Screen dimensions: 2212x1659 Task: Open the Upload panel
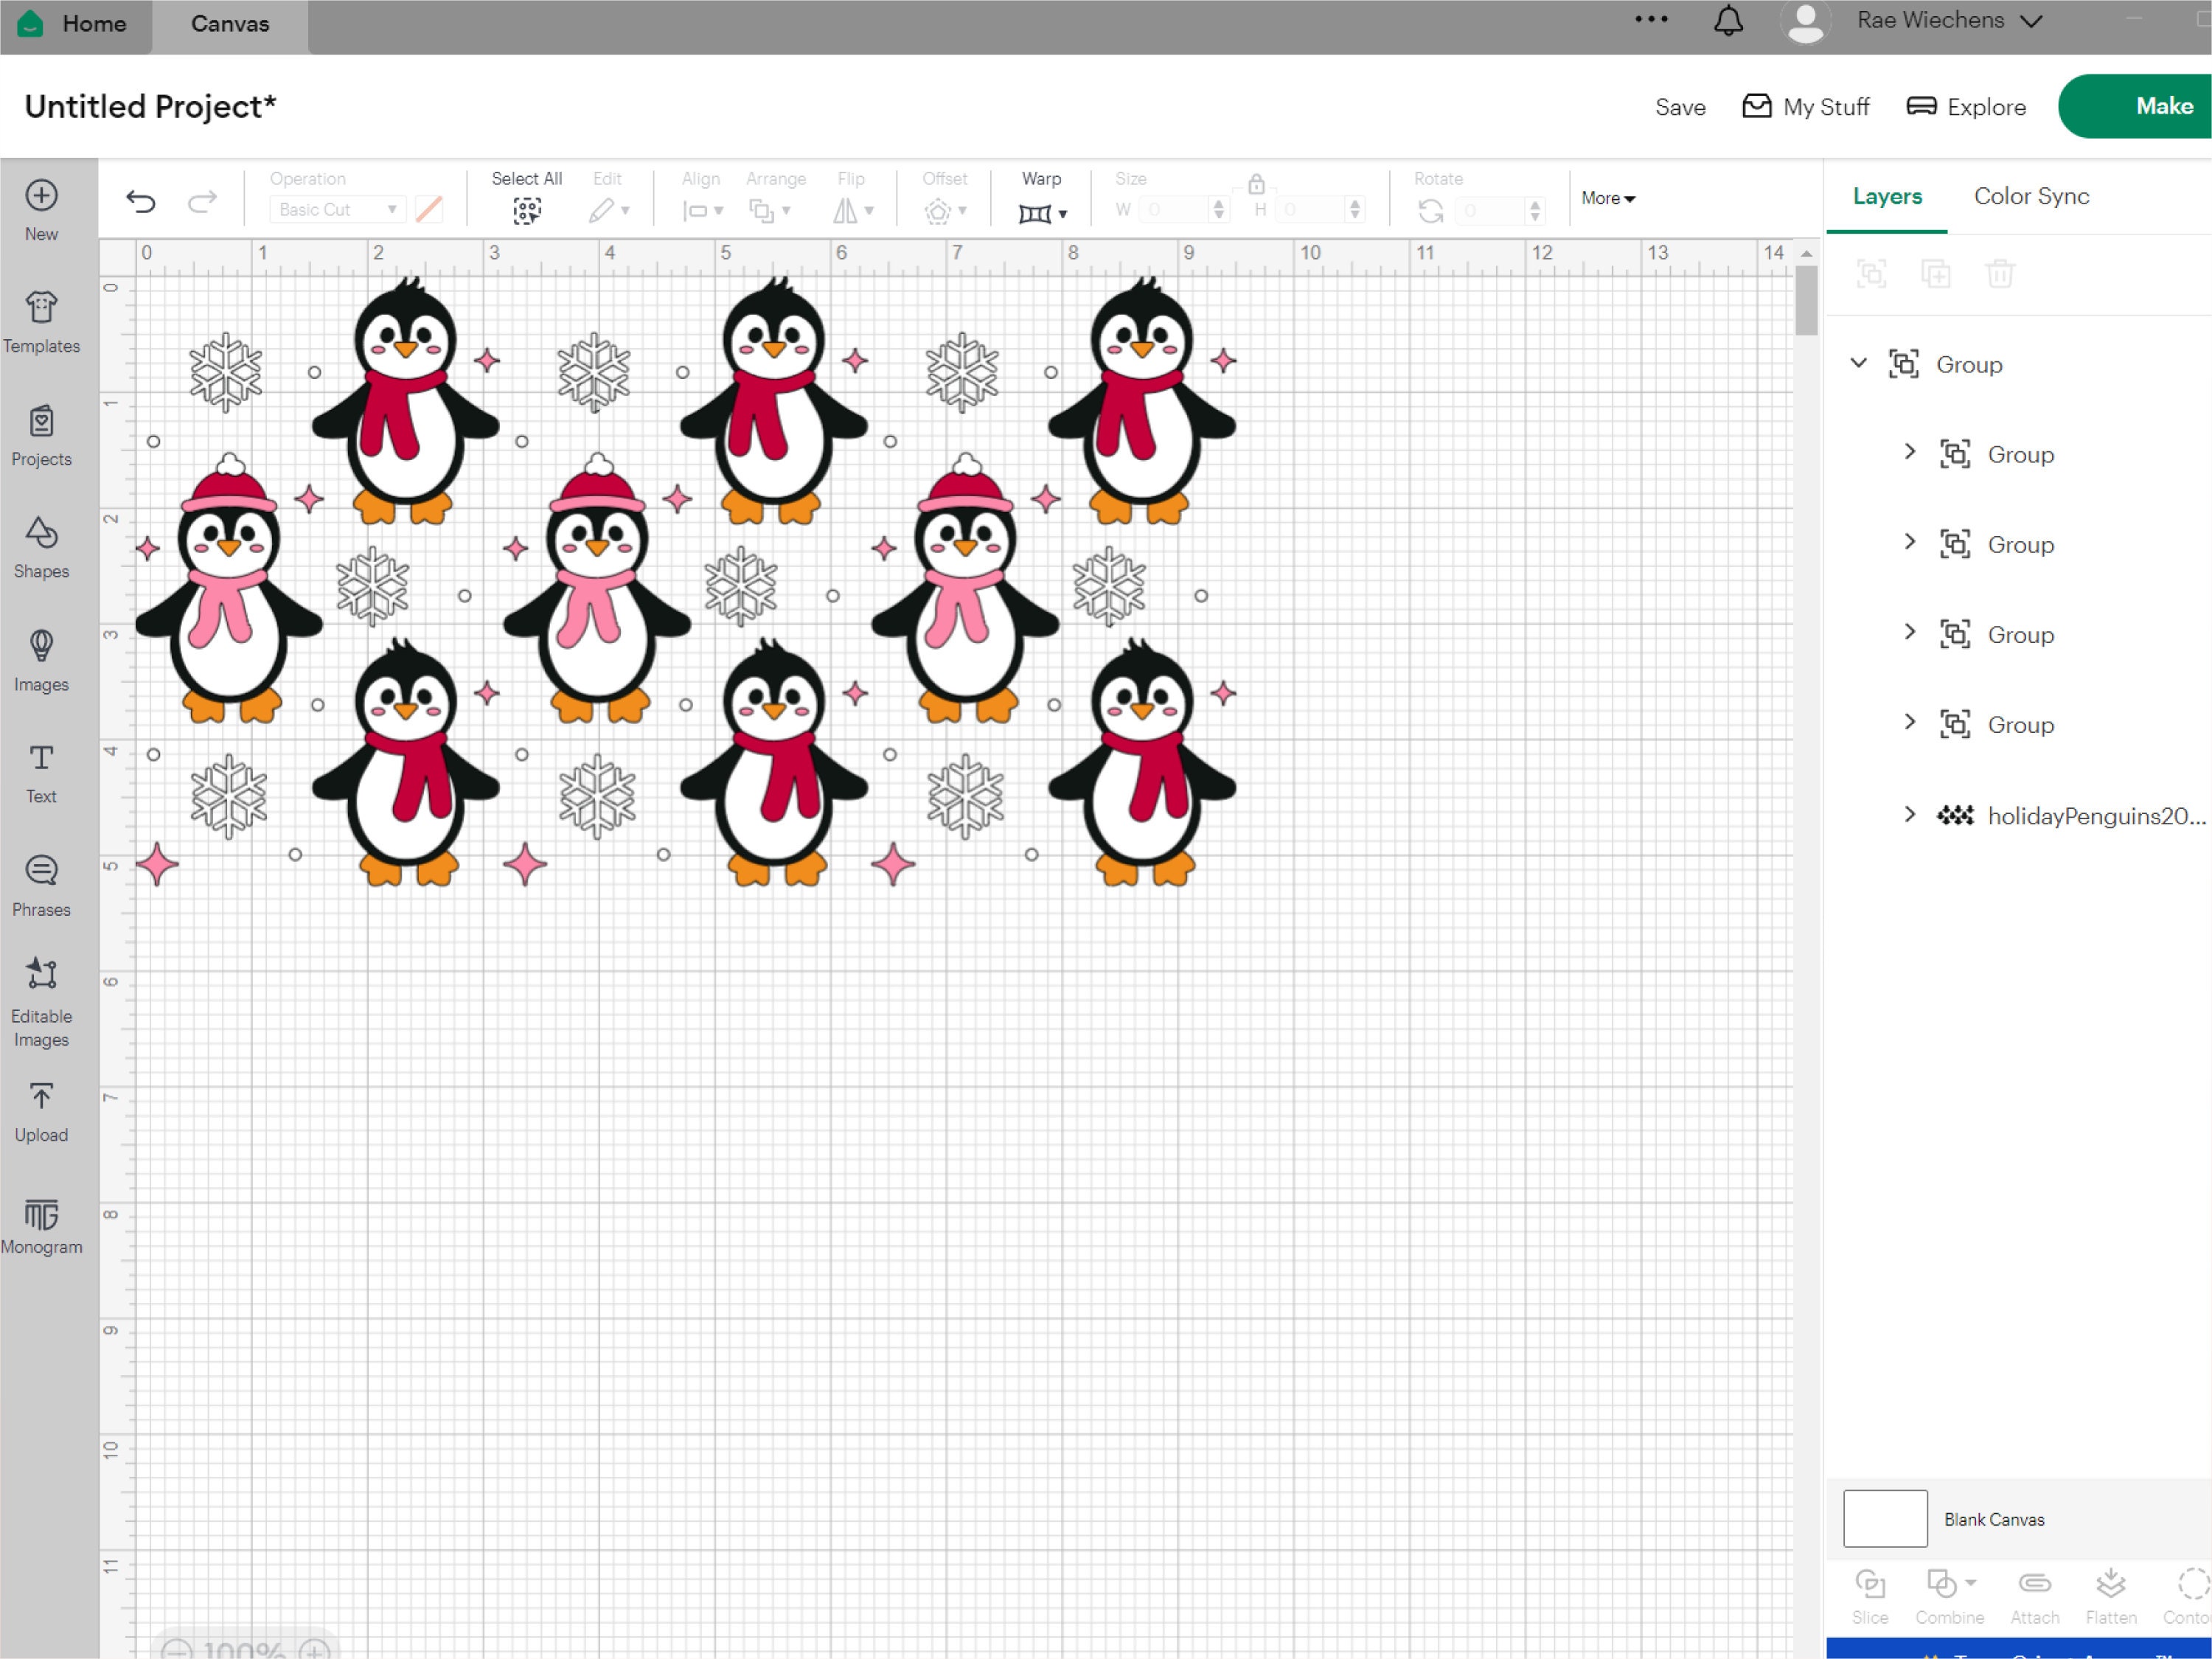41,1110
